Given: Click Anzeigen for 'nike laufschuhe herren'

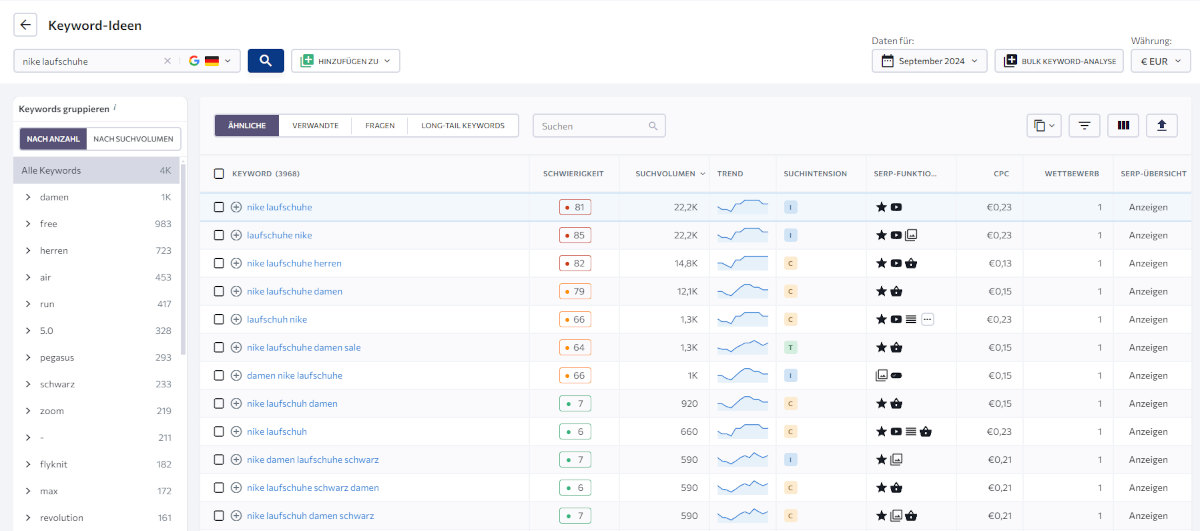Looking at the screenshot, I should coord(1148,263).
